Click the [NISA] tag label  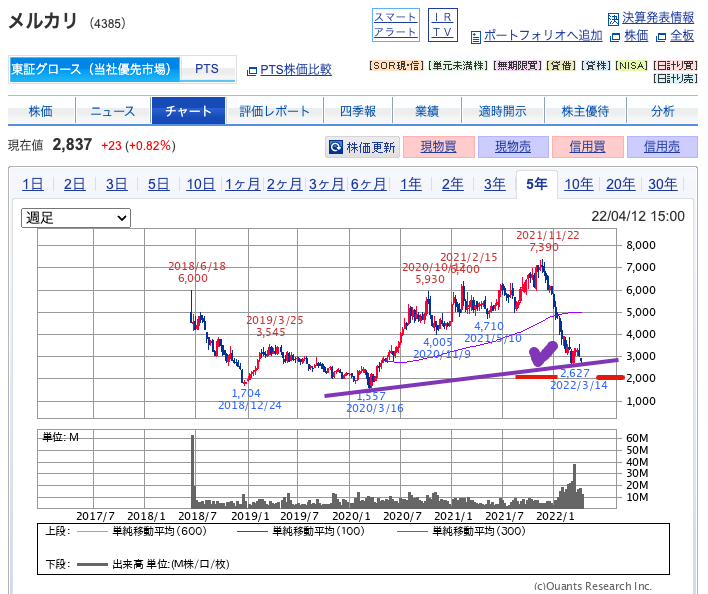pyautogui.click(x=632, y=65)
